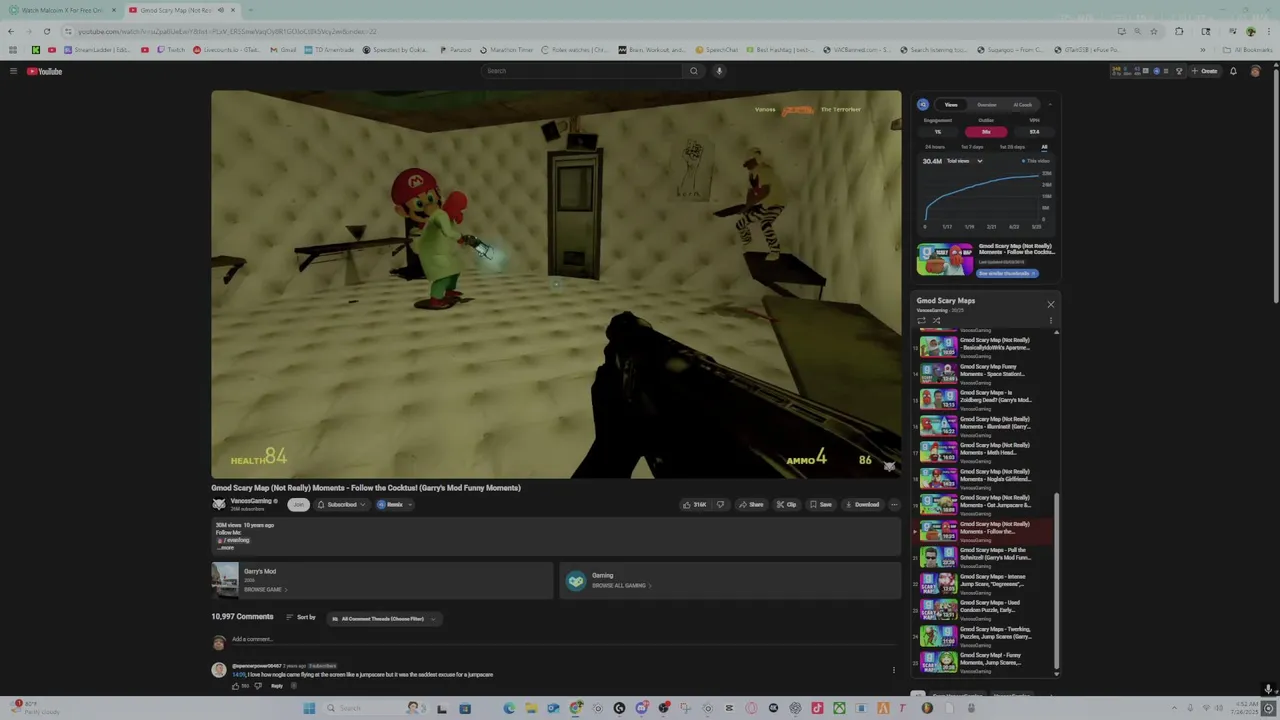This screenshot has width=1280, height=720.
Task: Click BROWSE GAME under Garry's Mod
Action: point(265,590)
